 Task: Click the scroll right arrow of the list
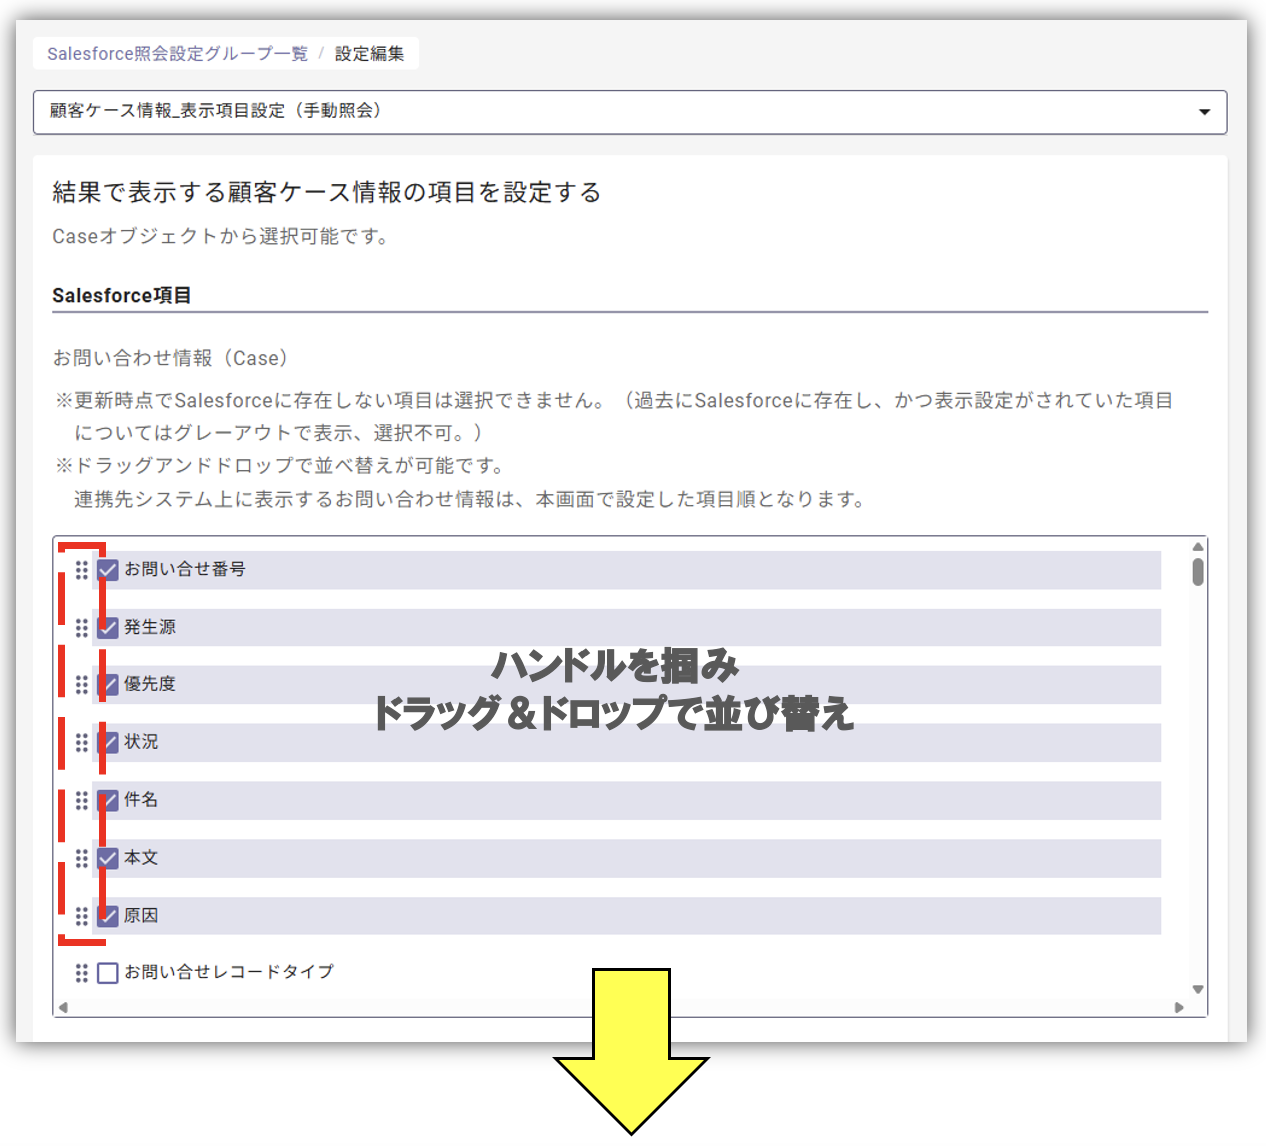(x=1179, y=1007)
